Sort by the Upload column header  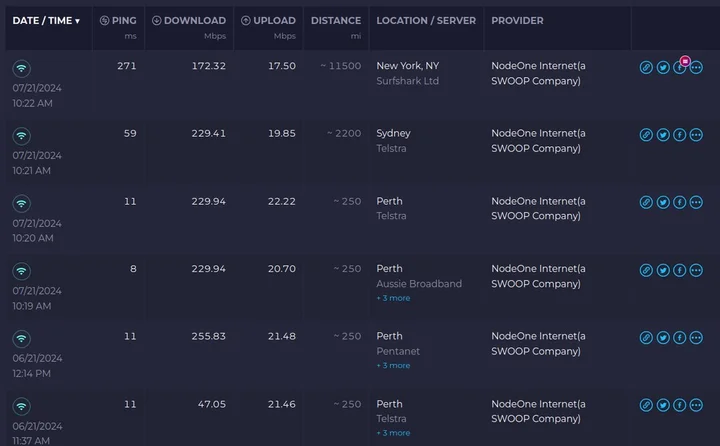[x=266, y=21]
